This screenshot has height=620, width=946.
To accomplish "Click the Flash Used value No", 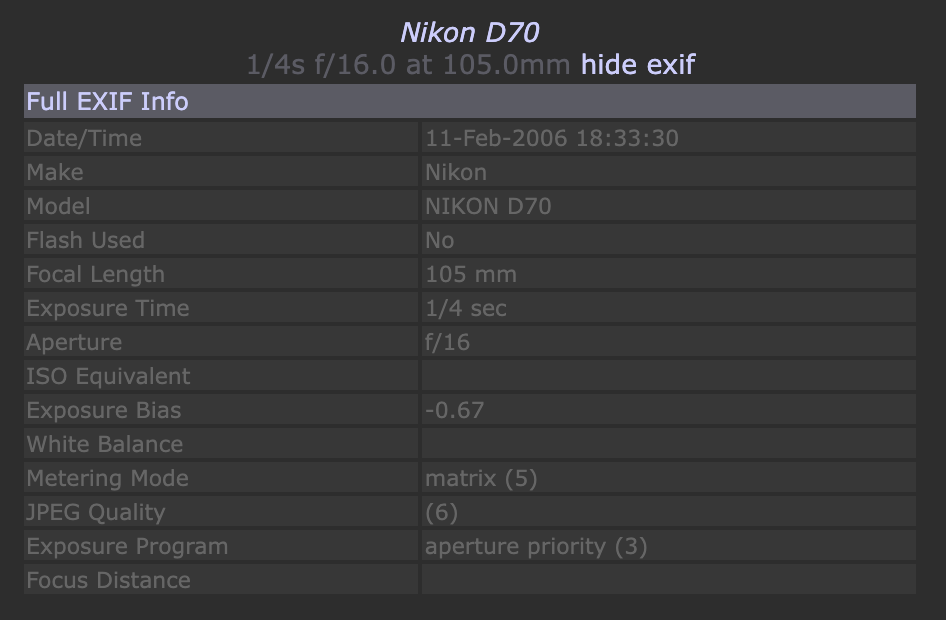I will [x=439, y=240].
